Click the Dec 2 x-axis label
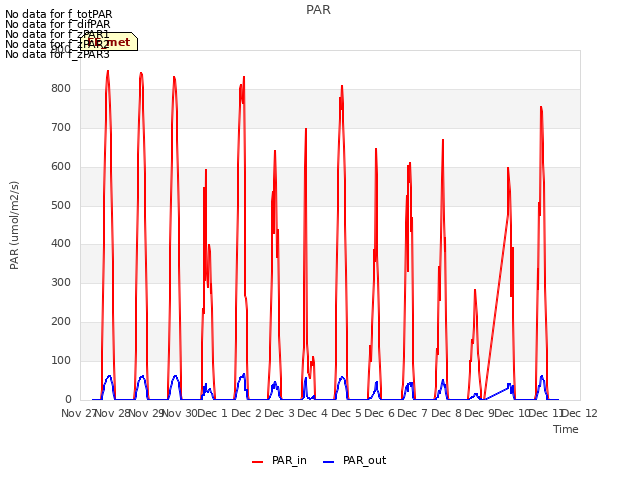This screenshot has width=640, height=480. click(247, 413)
